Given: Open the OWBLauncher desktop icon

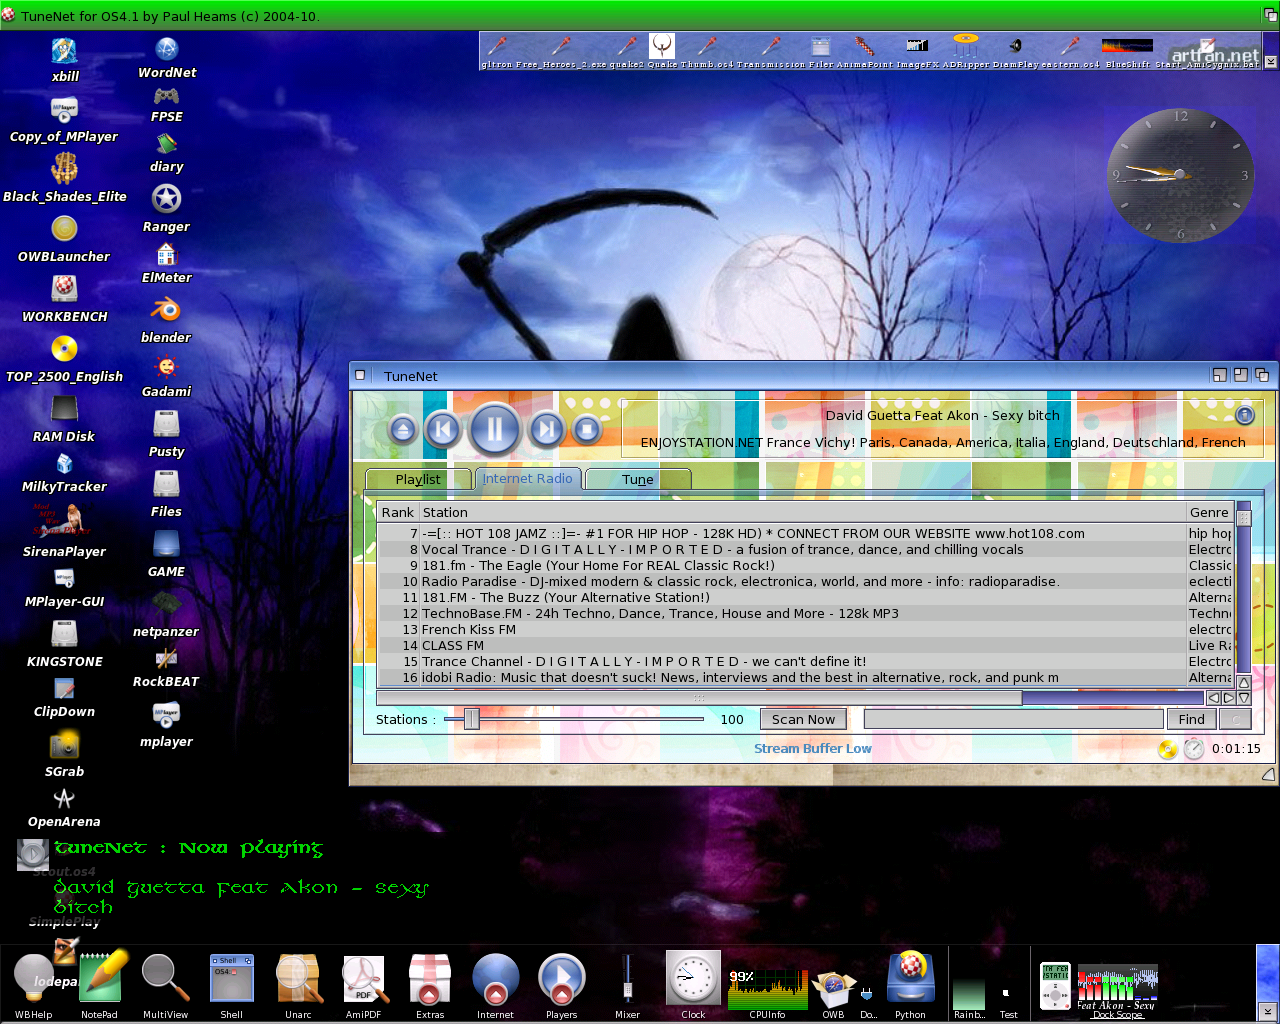Looking at the screenshot, I should pyautogui.click(x=64, y=239).
